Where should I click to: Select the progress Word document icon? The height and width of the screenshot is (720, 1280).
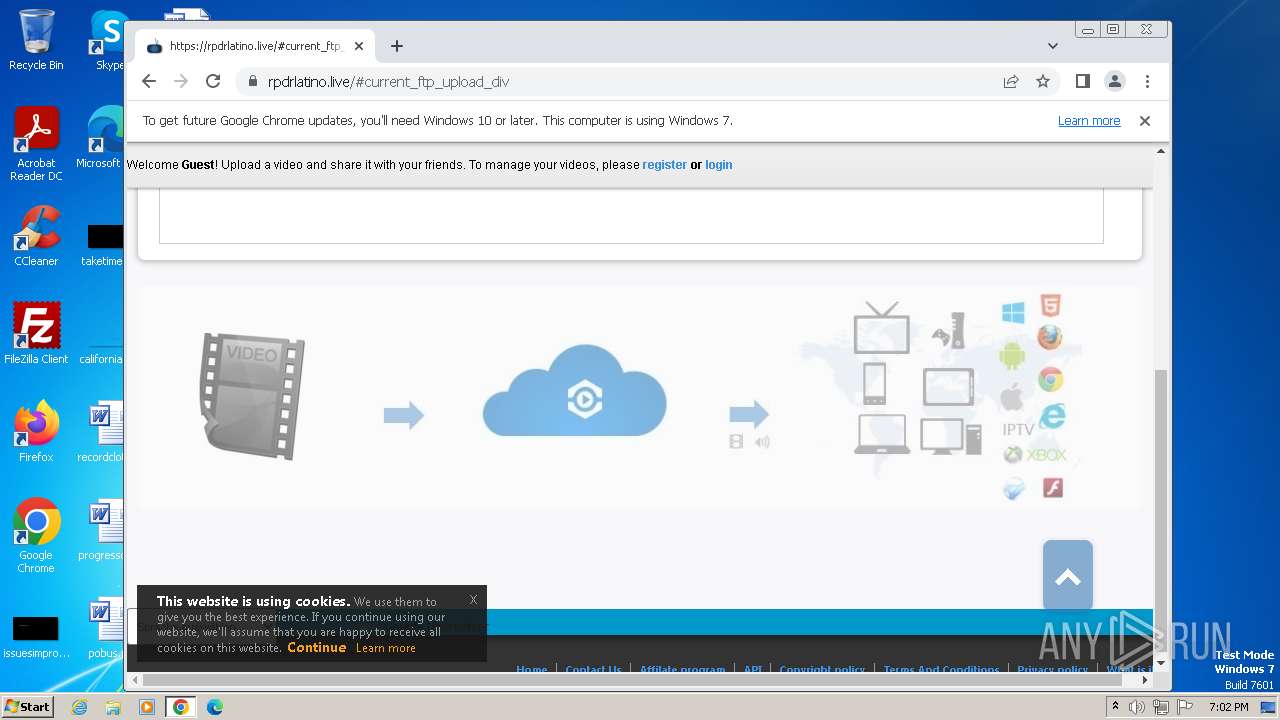pos(103,530)
